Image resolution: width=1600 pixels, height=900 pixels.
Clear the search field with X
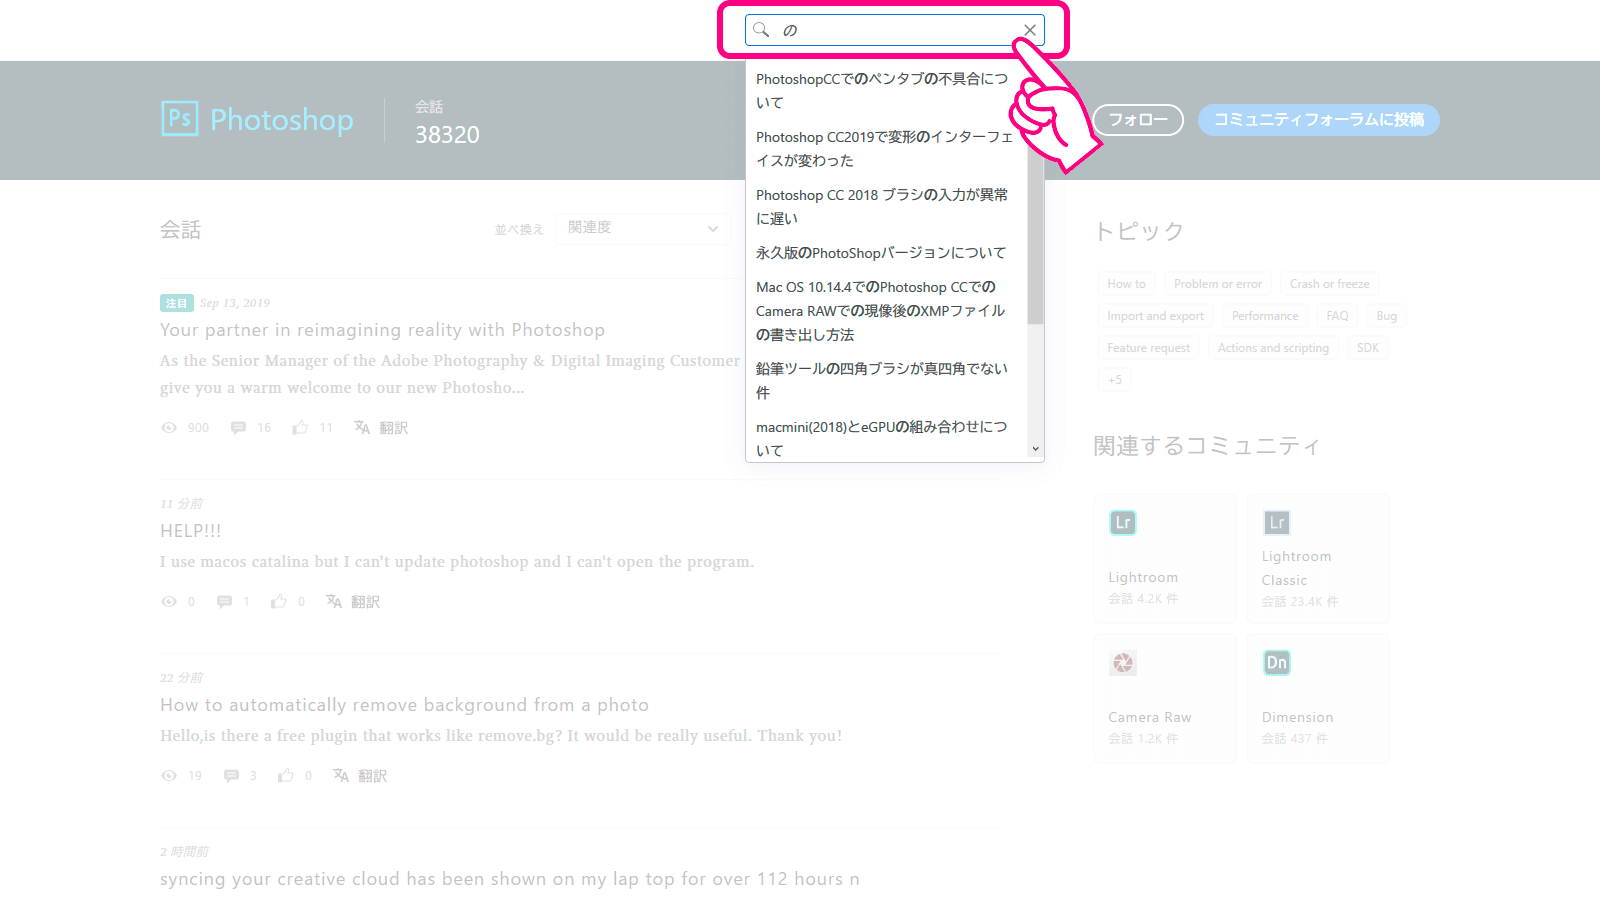[x=1030, y=30]
